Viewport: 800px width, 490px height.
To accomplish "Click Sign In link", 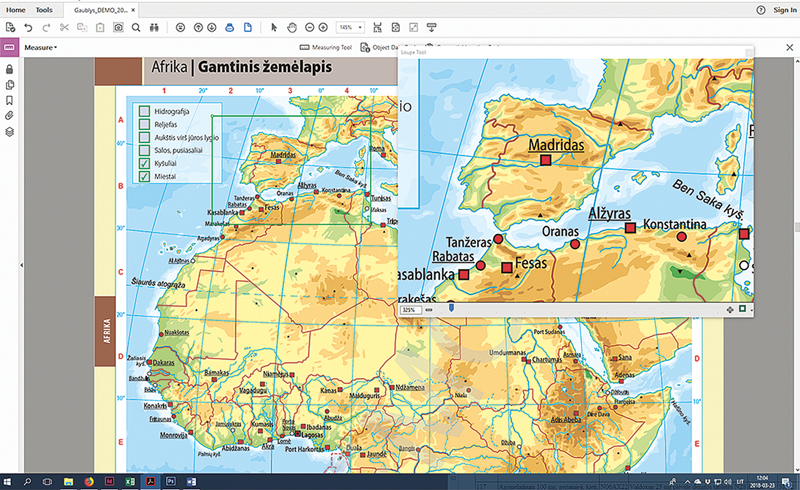I will [x=784, y=10].
